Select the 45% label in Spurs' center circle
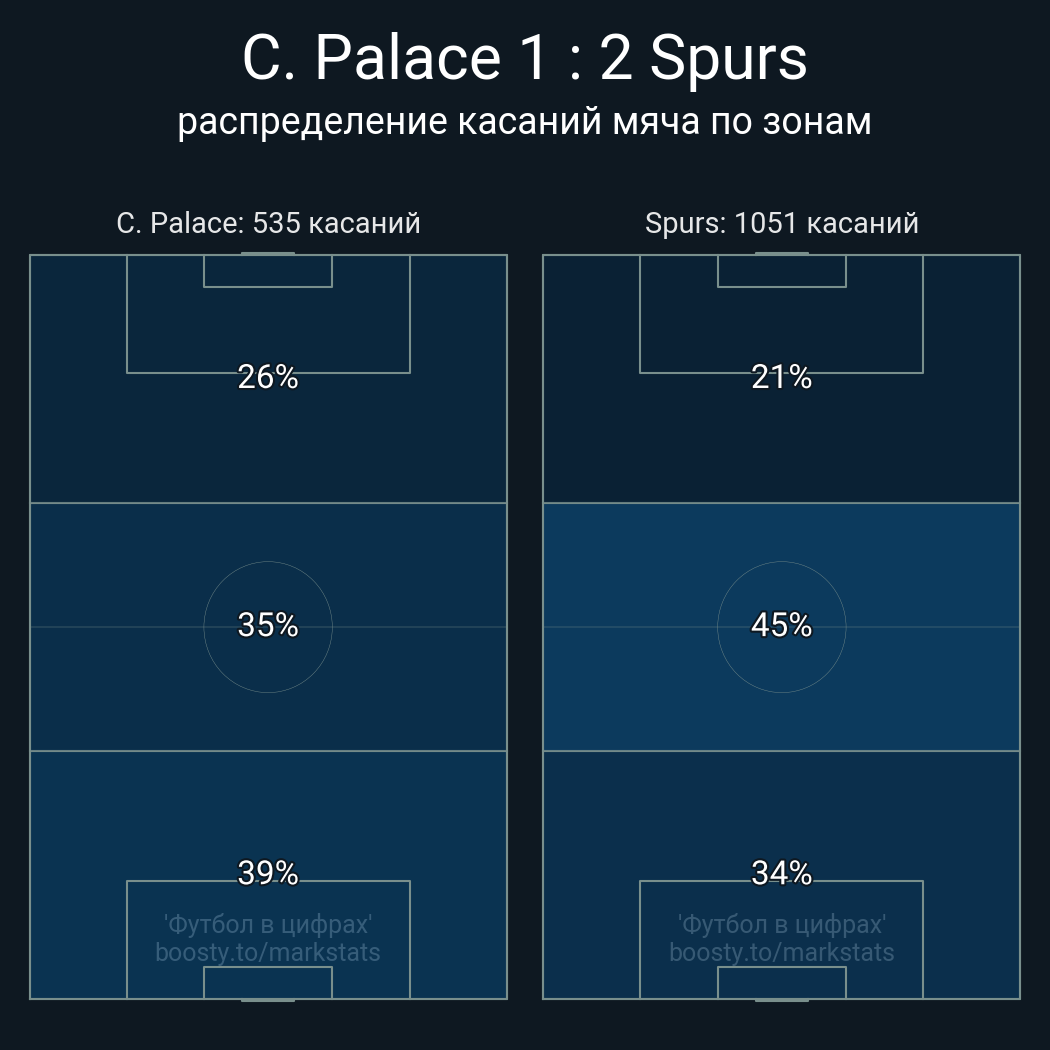This screenshot has height=1050, width=1050. tap(781, 625)
